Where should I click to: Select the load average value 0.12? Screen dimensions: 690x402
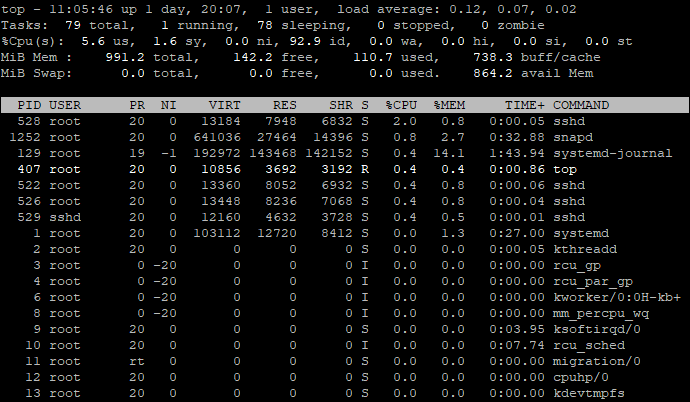pyautogui.click(x=465, y=9)
